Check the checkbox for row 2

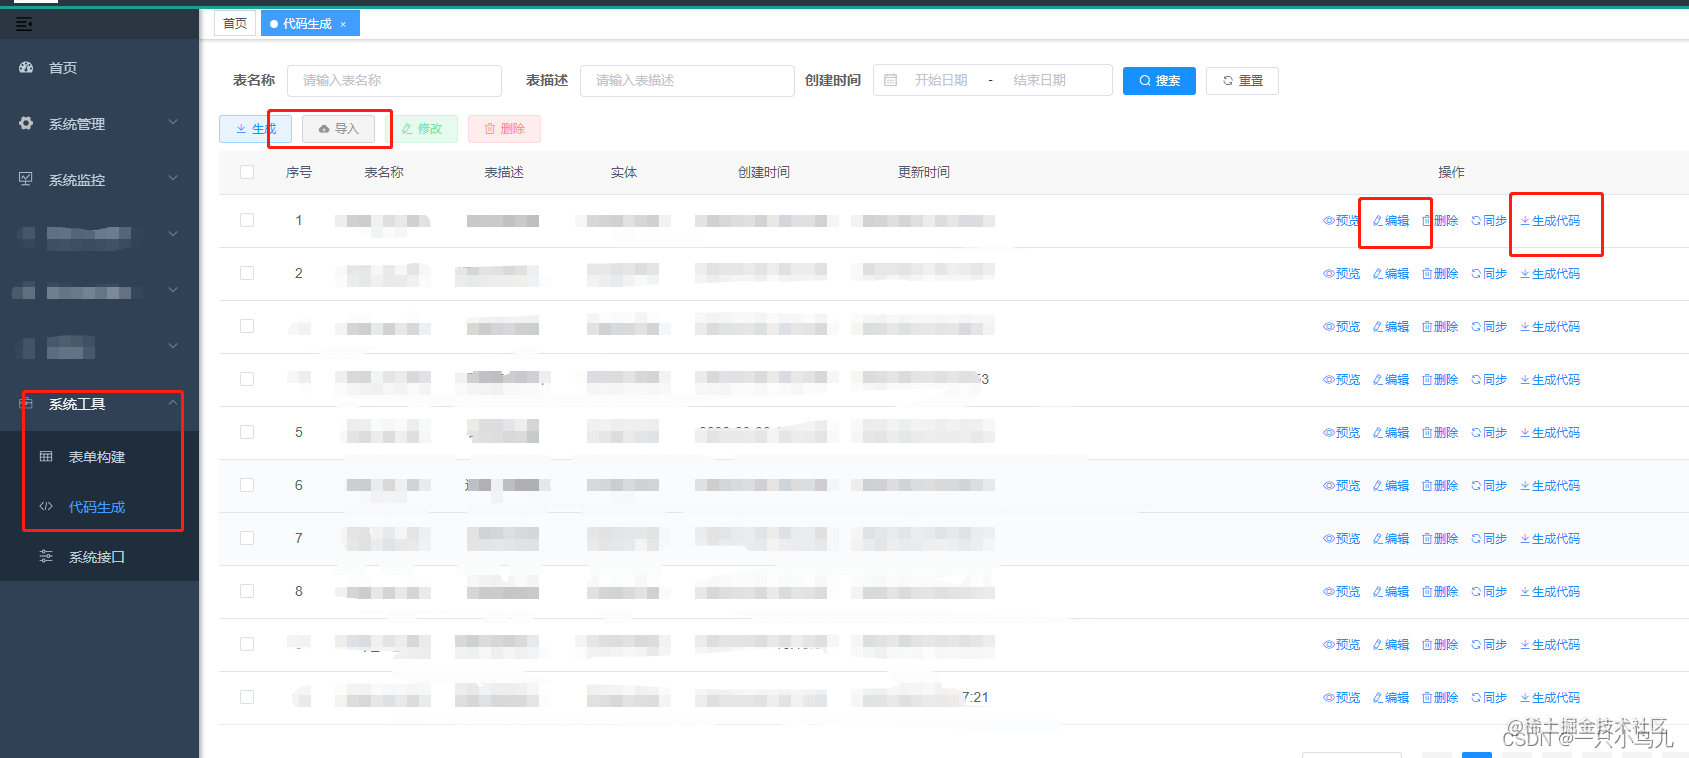(247, 273)
